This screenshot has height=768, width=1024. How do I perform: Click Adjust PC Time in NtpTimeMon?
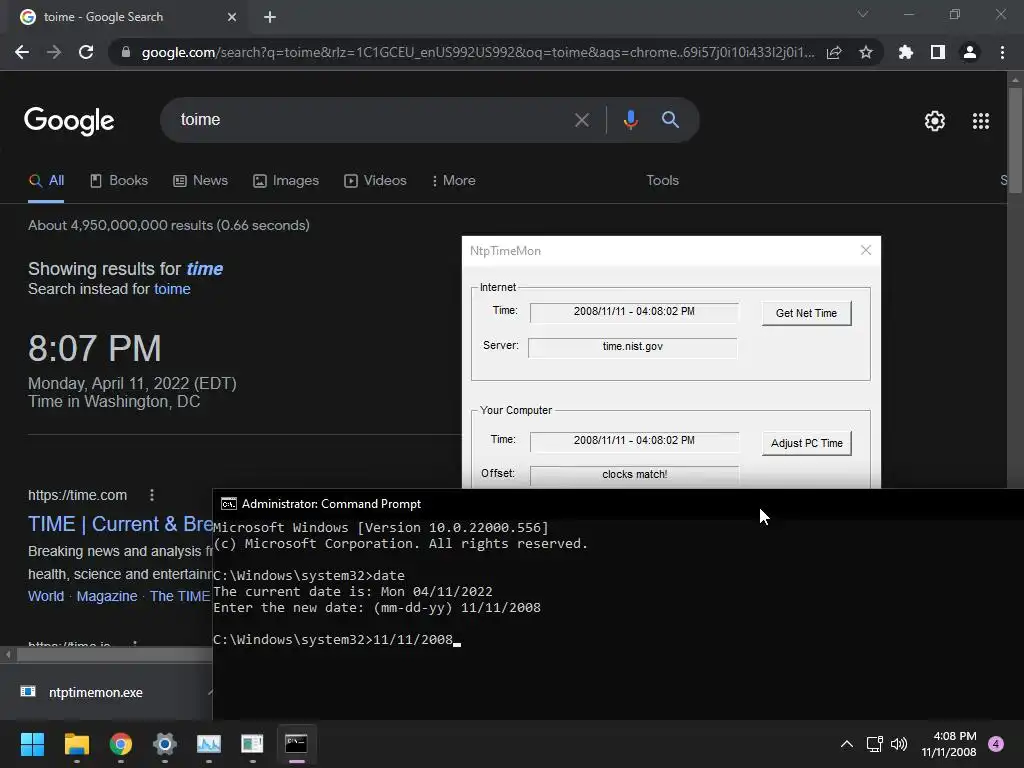(807, 443)
